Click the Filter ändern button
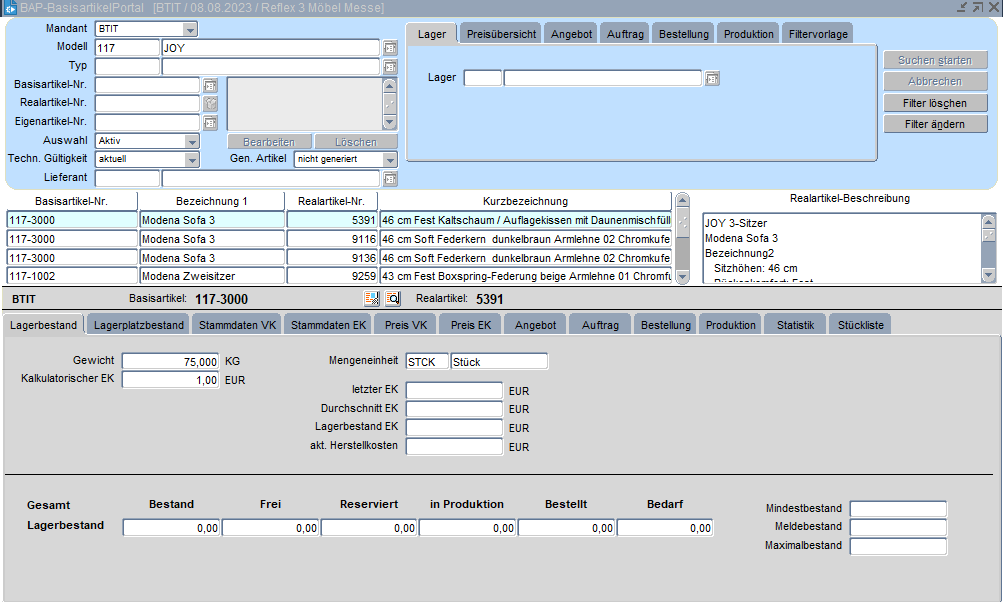Screen dimensions: 1003x602 click(934, 124)
